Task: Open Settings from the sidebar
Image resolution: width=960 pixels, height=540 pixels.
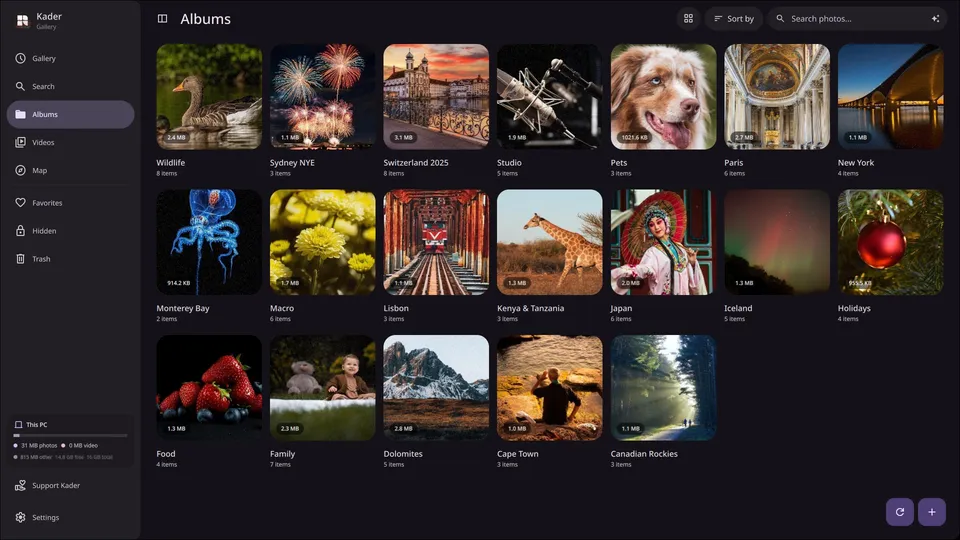Action: 70,517
